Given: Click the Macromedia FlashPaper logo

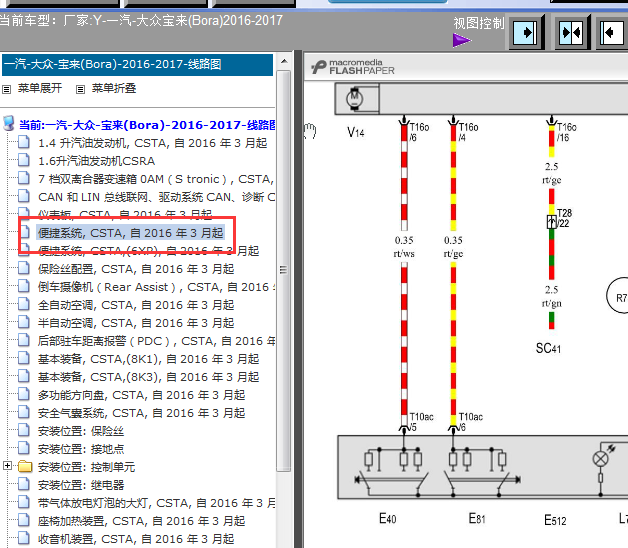Looking at the screenshot, I should point(353,67).
